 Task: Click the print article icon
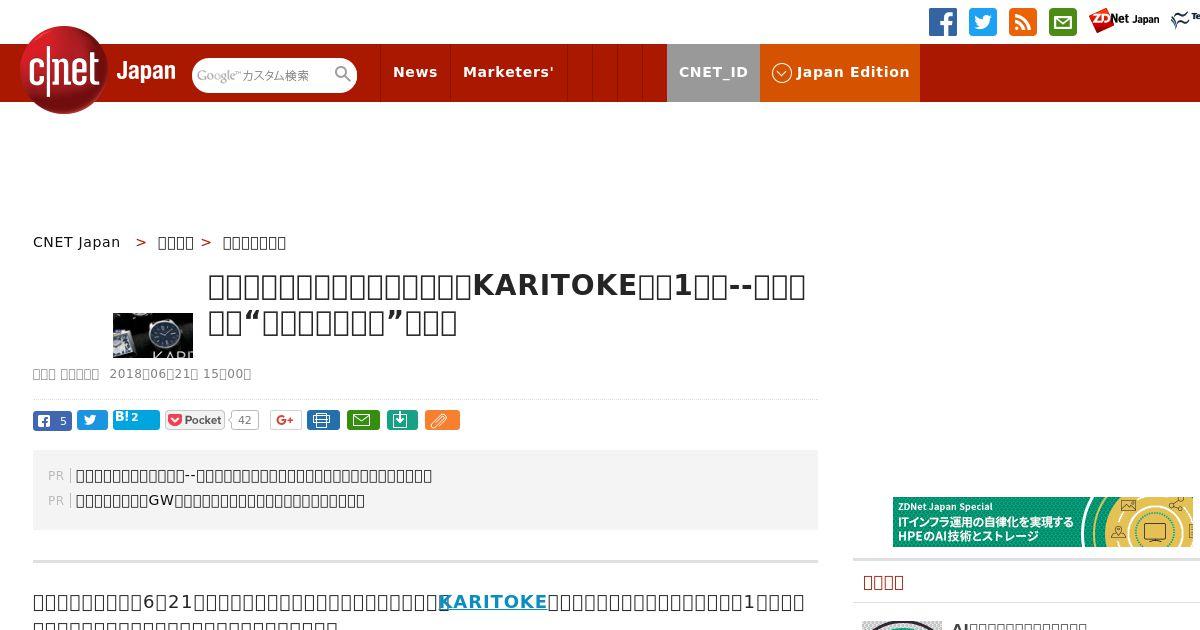pyautogui.click(x=323, y=420)
